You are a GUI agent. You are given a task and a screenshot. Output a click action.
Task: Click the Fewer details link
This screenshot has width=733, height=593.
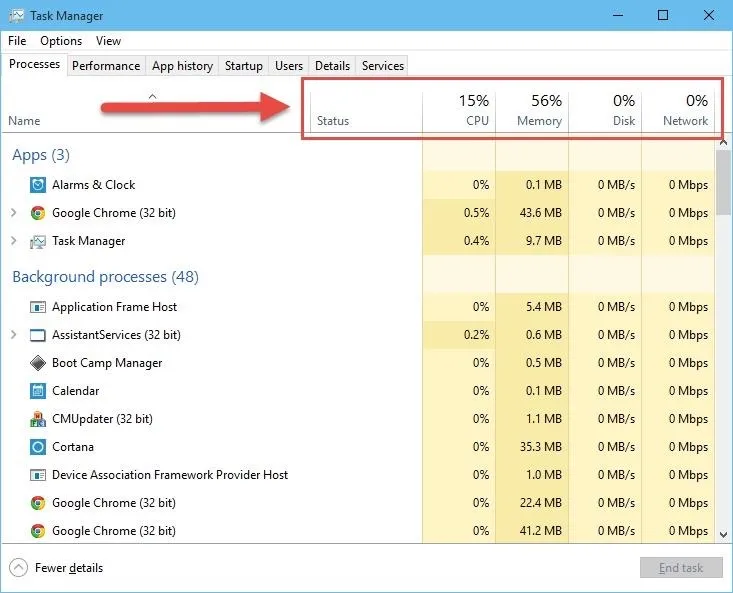[x=69, y=568]
